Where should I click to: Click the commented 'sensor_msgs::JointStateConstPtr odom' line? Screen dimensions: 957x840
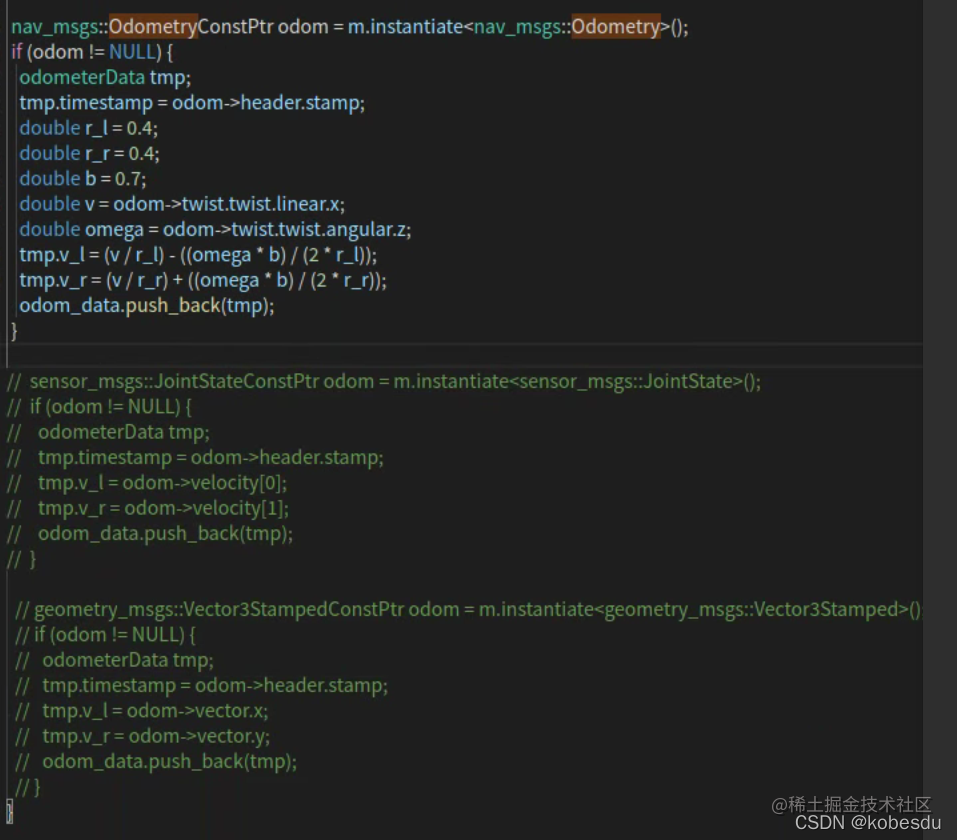pos(385,382)
